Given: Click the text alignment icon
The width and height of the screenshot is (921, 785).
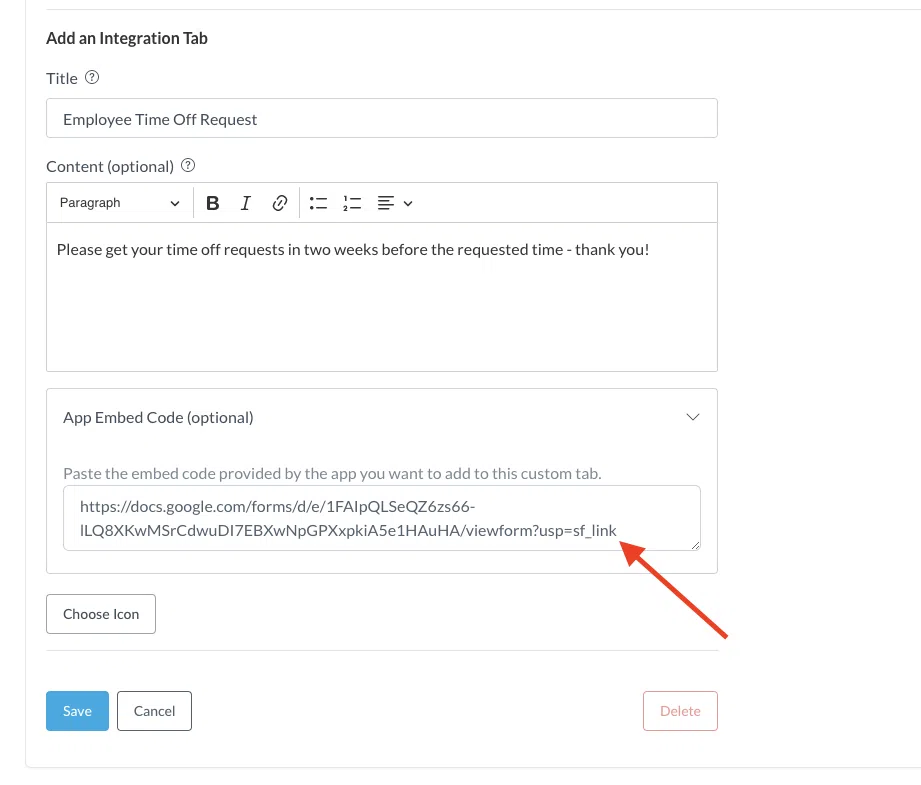Looking at the screenshot, I should pyautogui.click(x=386, y=203).
